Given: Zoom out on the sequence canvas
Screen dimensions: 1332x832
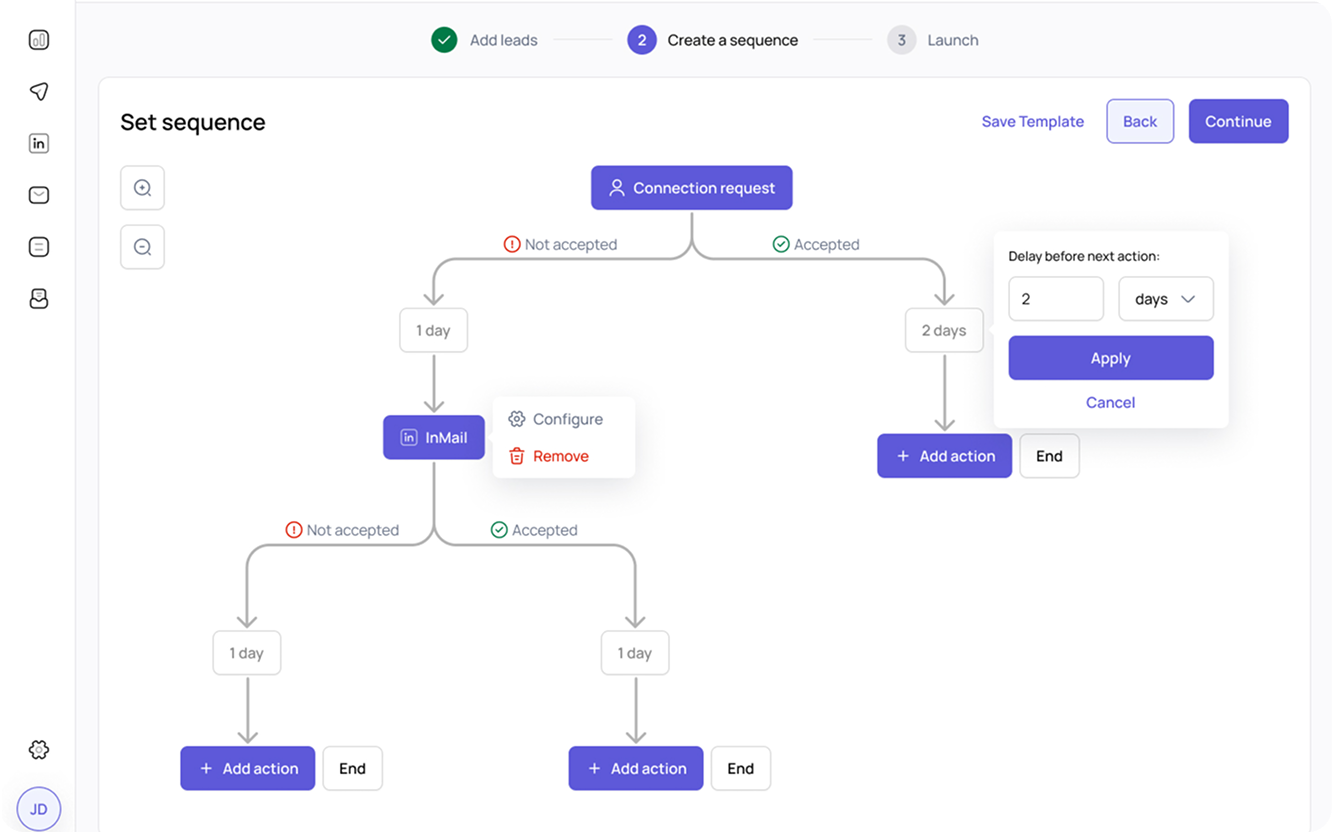Looking at the screenshot, I should click(x=142, y=247).
